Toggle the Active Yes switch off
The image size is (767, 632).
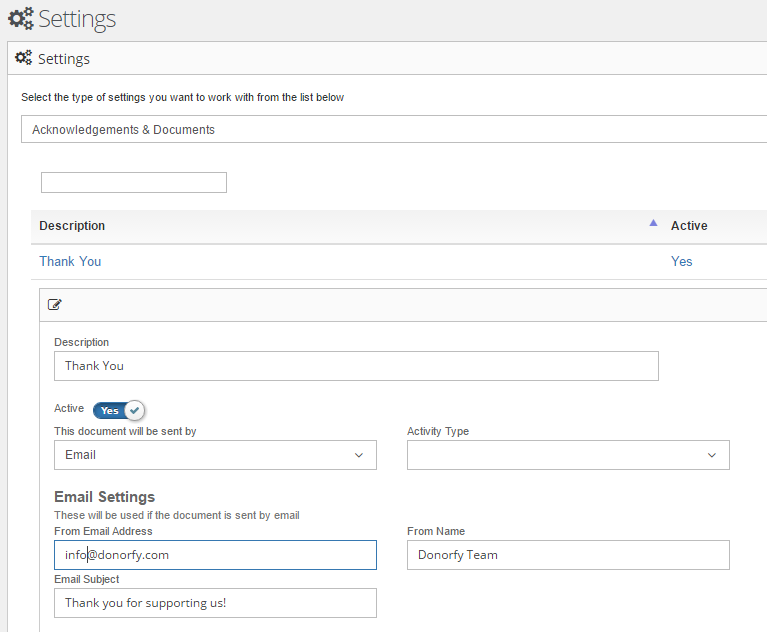click(119, 410)
